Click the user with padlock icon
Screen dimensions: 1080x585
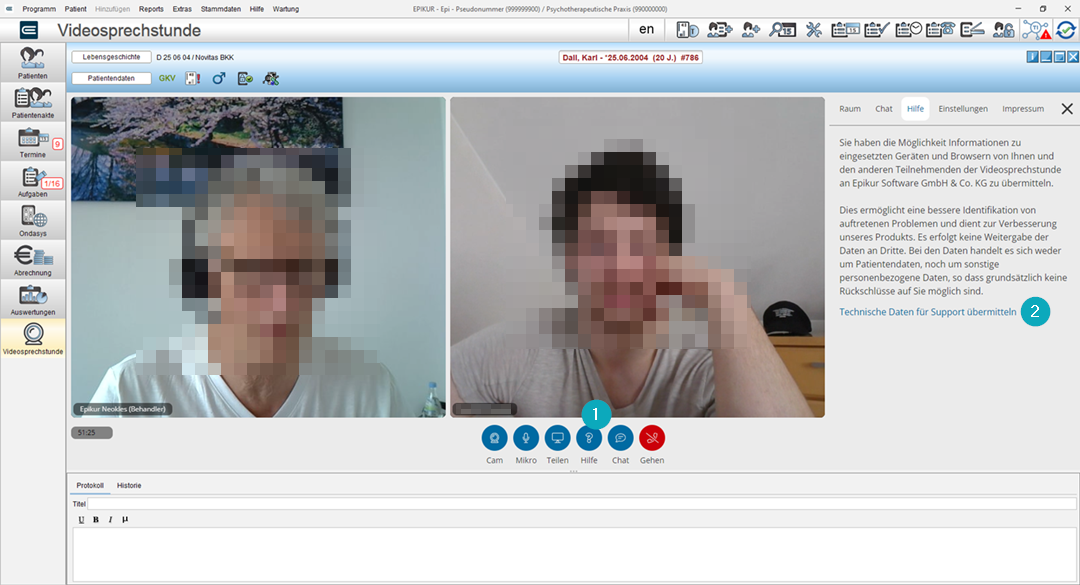(x=1004, y=30)
